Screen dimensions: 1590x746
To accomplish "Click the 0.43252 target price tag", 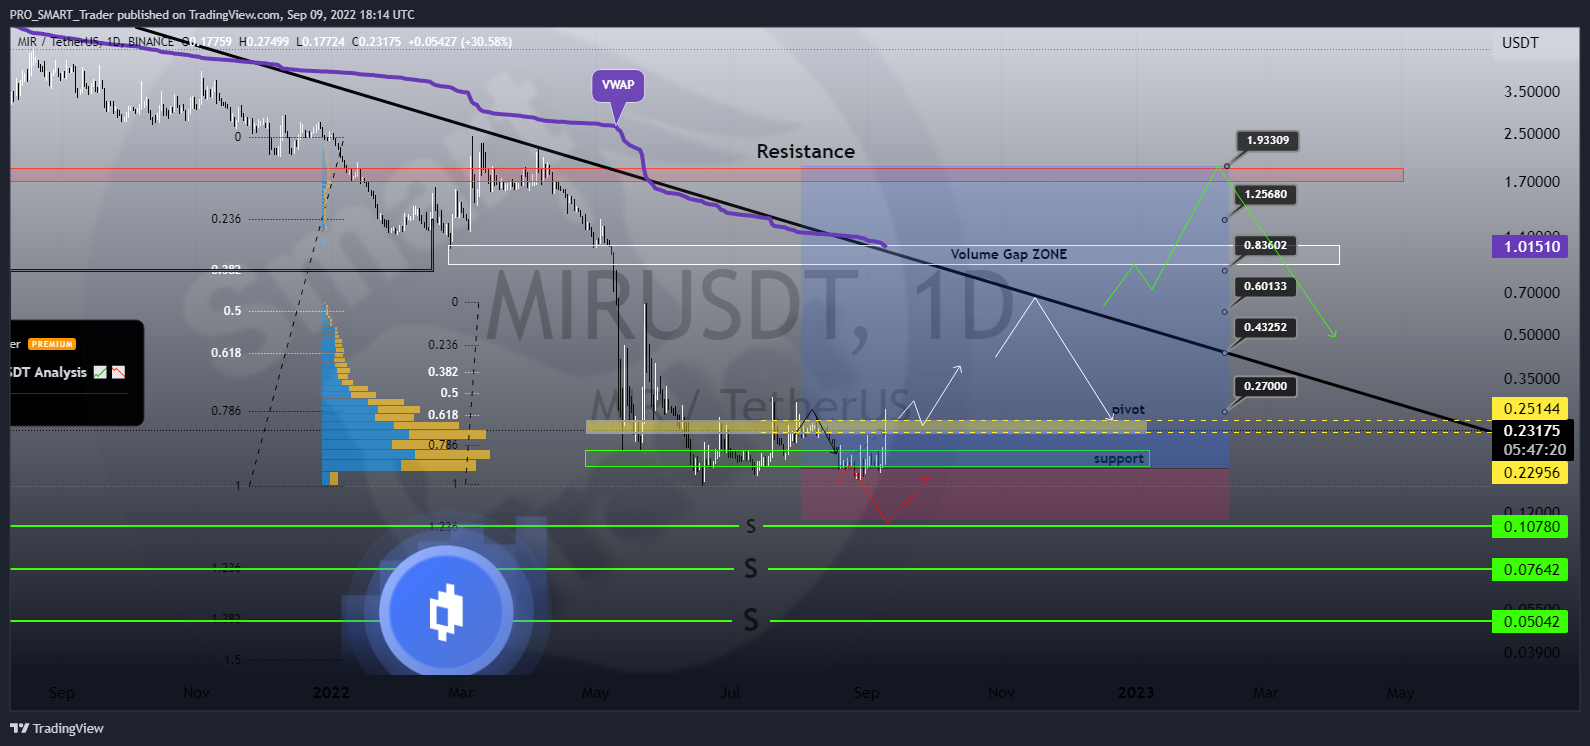I will 1265,327.
